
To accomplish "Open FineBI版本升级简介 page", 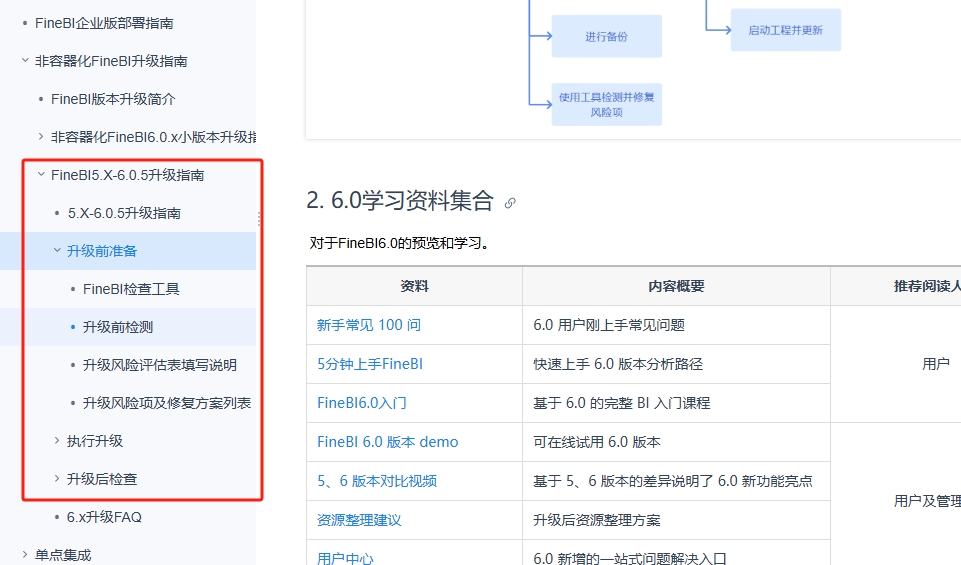I will pos(113,99).
